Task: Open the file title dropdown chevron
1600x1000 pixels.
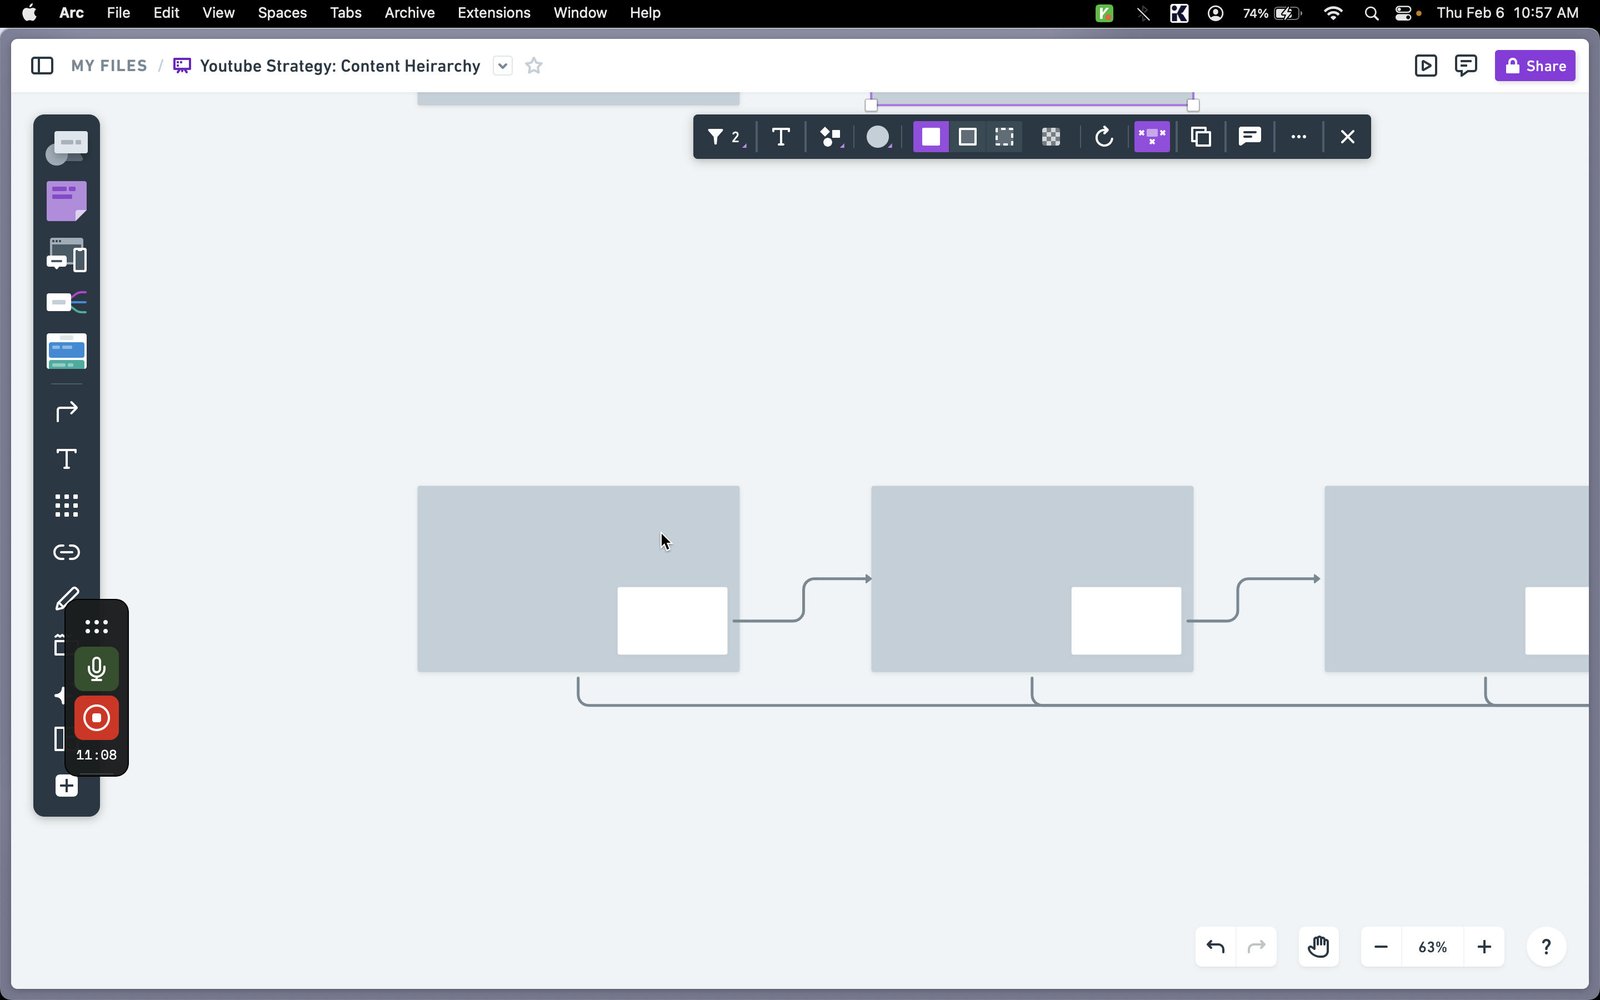Action: pyautogui.click(x=503, y=66)
